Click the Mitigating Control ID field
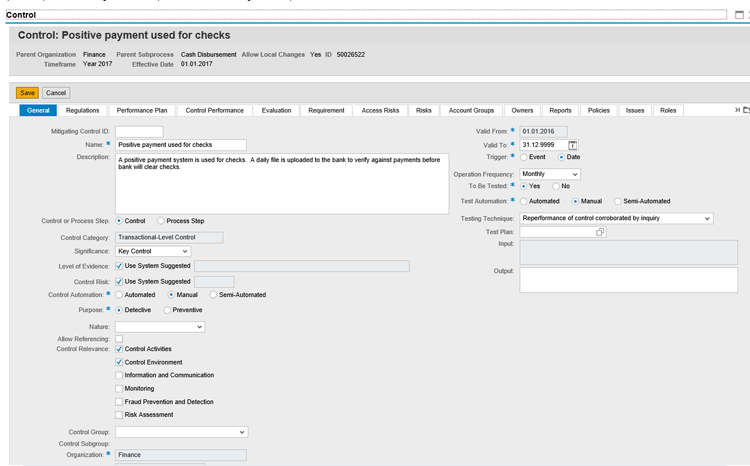 coord(139,132)
